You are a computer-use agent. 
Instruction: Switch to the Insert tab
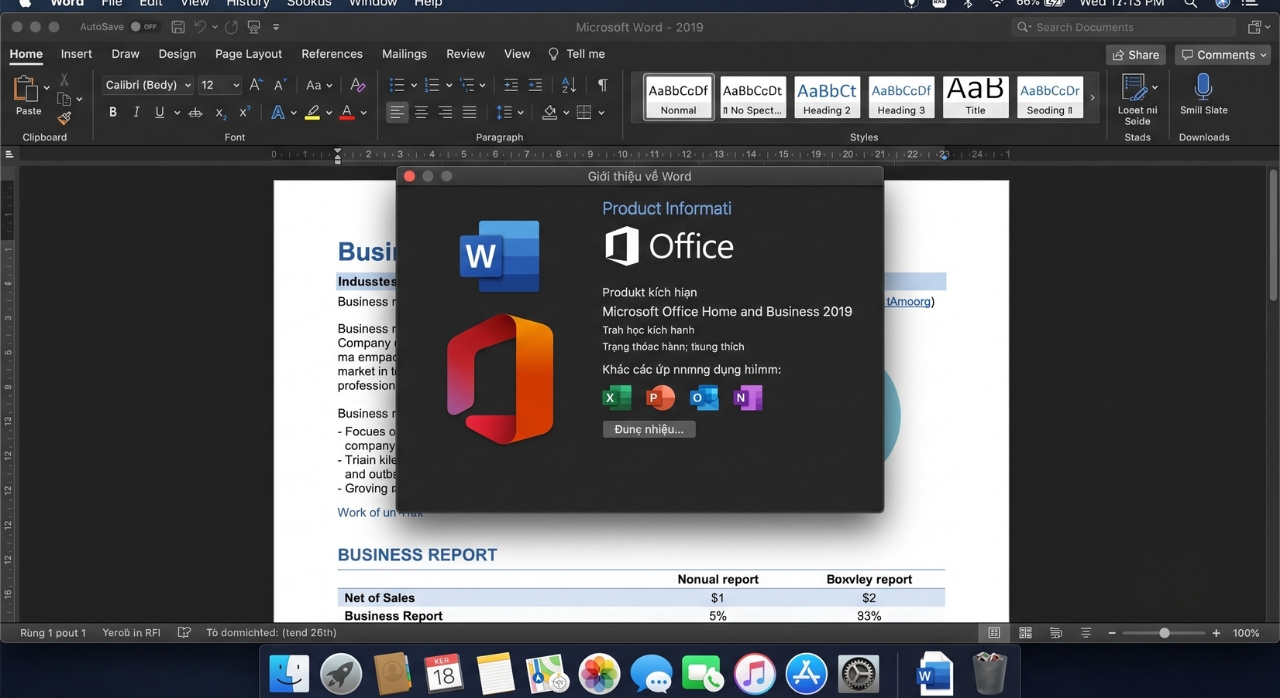76,54
